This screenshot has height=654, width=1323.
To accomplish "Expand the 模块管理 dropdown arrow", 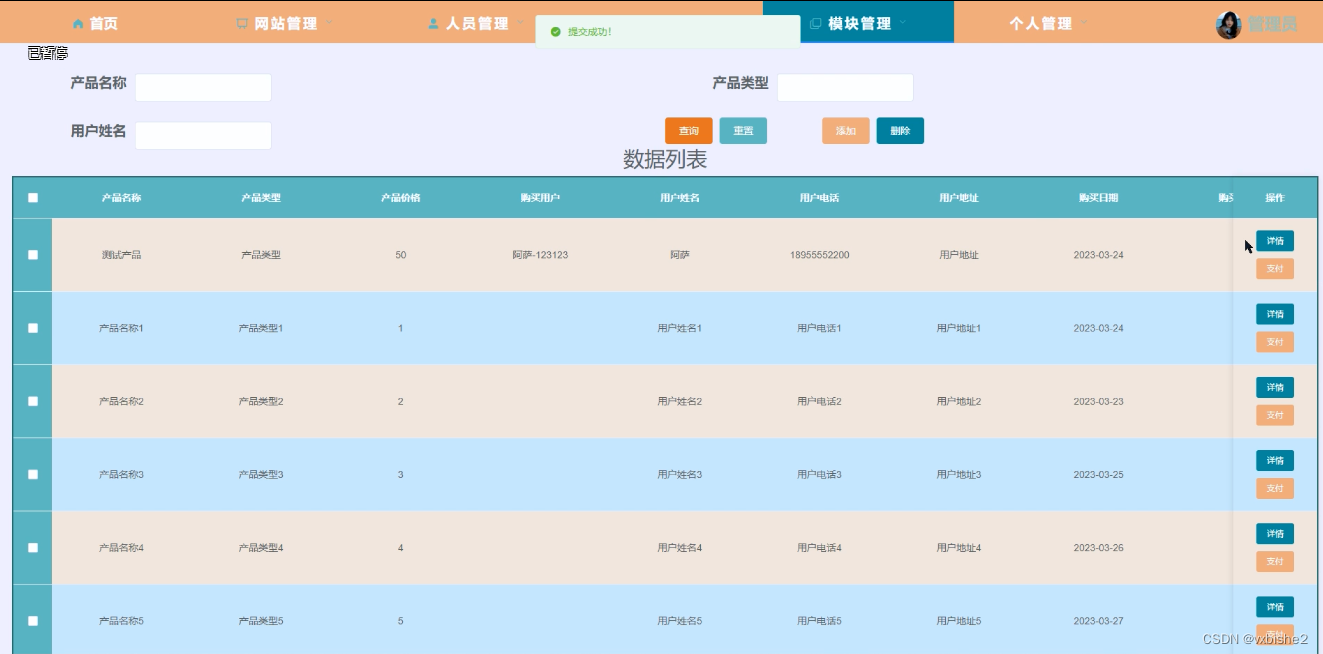I will point(903,23).
